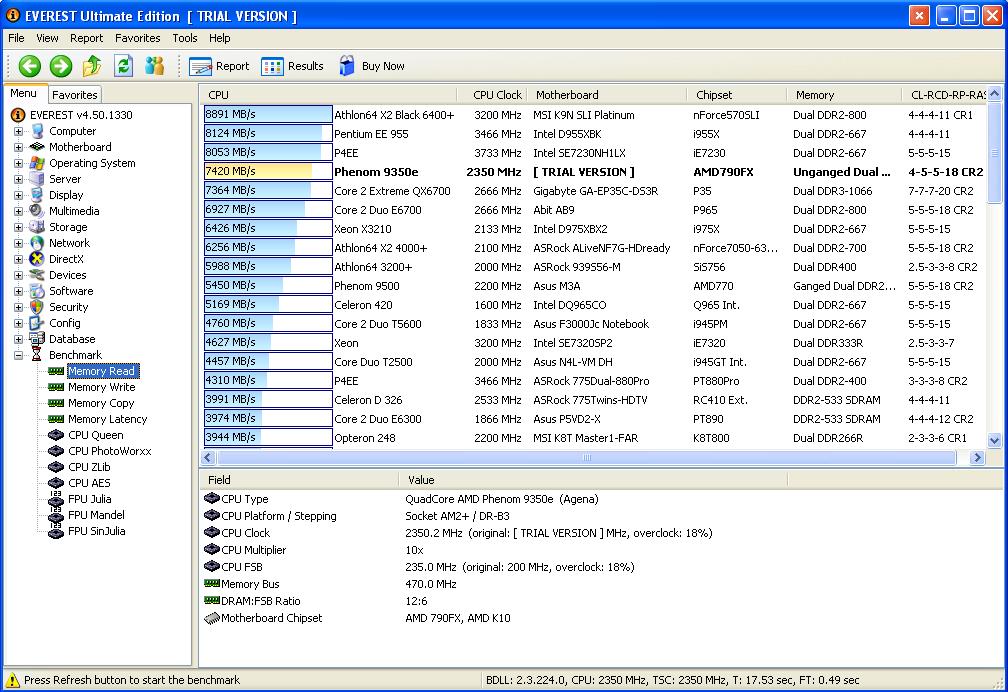
Task: Select the Memory Write benchmark
Action: point(101,387)
